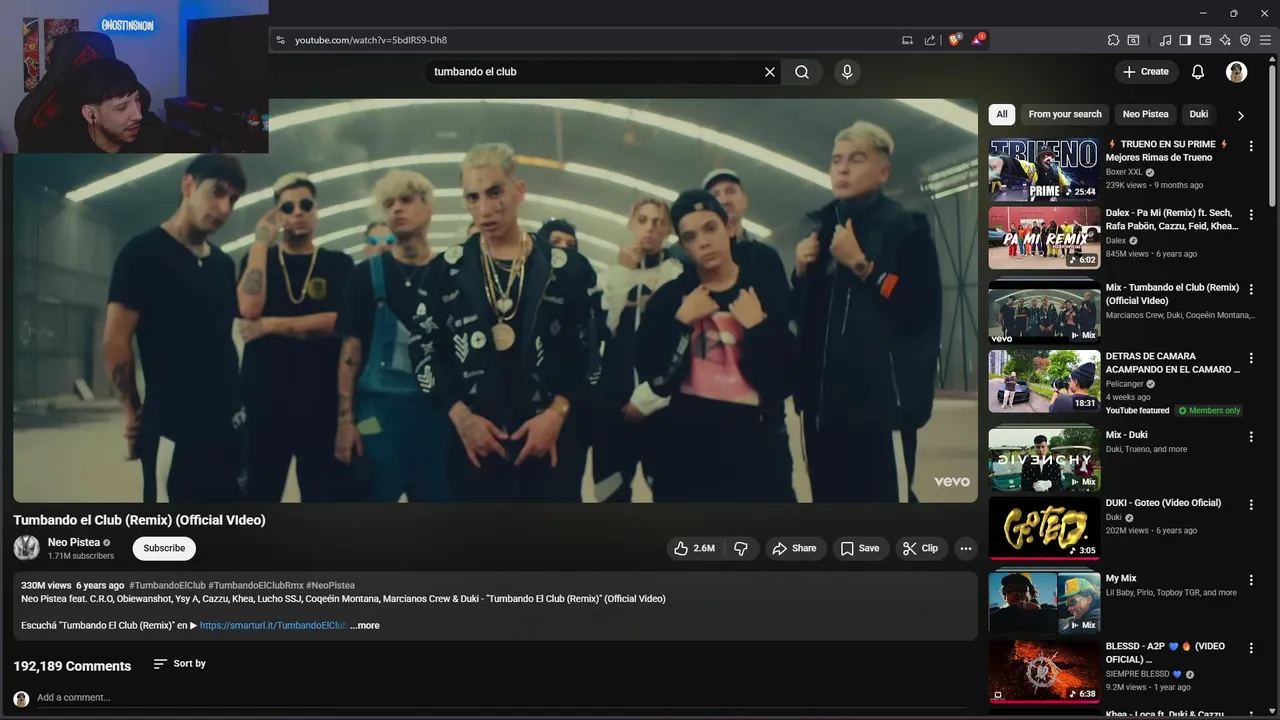
Task: Open Brave Rewards triangle icon
Action: click(978, 39)
